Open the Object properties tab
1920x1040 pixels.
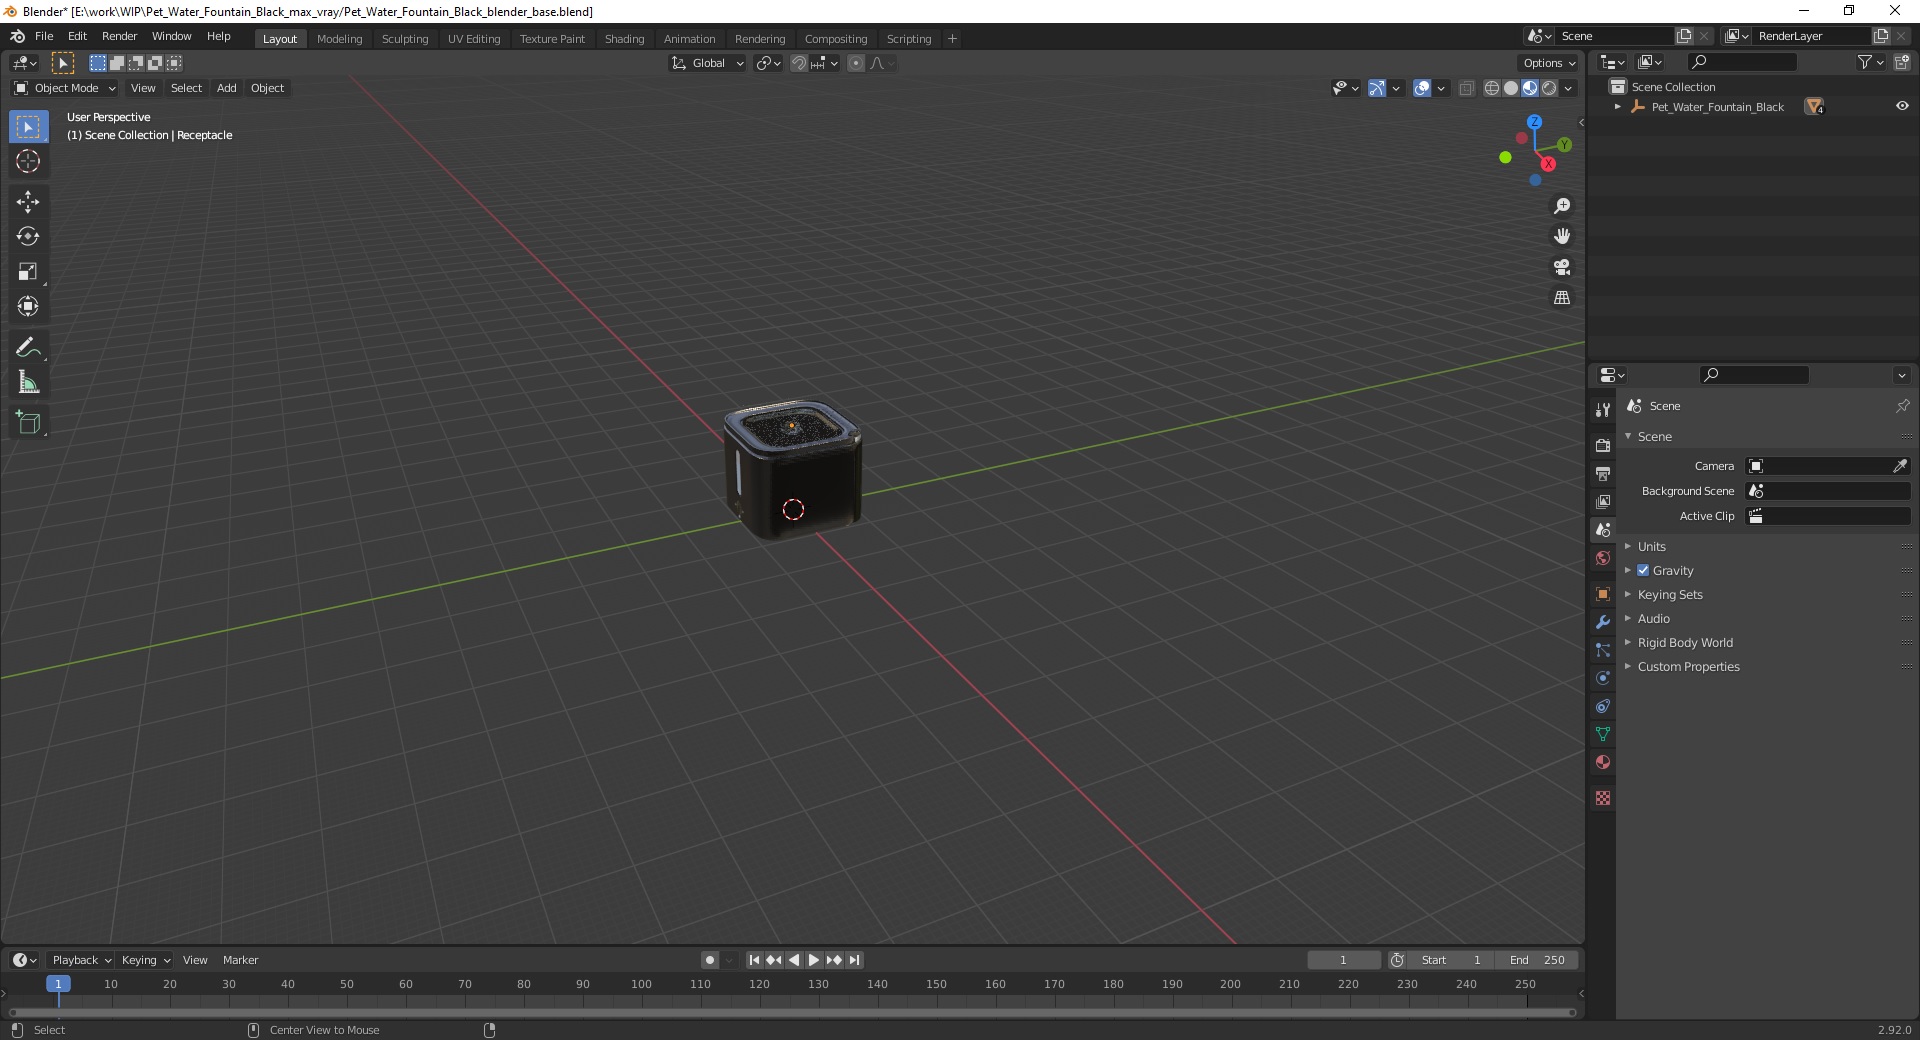1603,594
